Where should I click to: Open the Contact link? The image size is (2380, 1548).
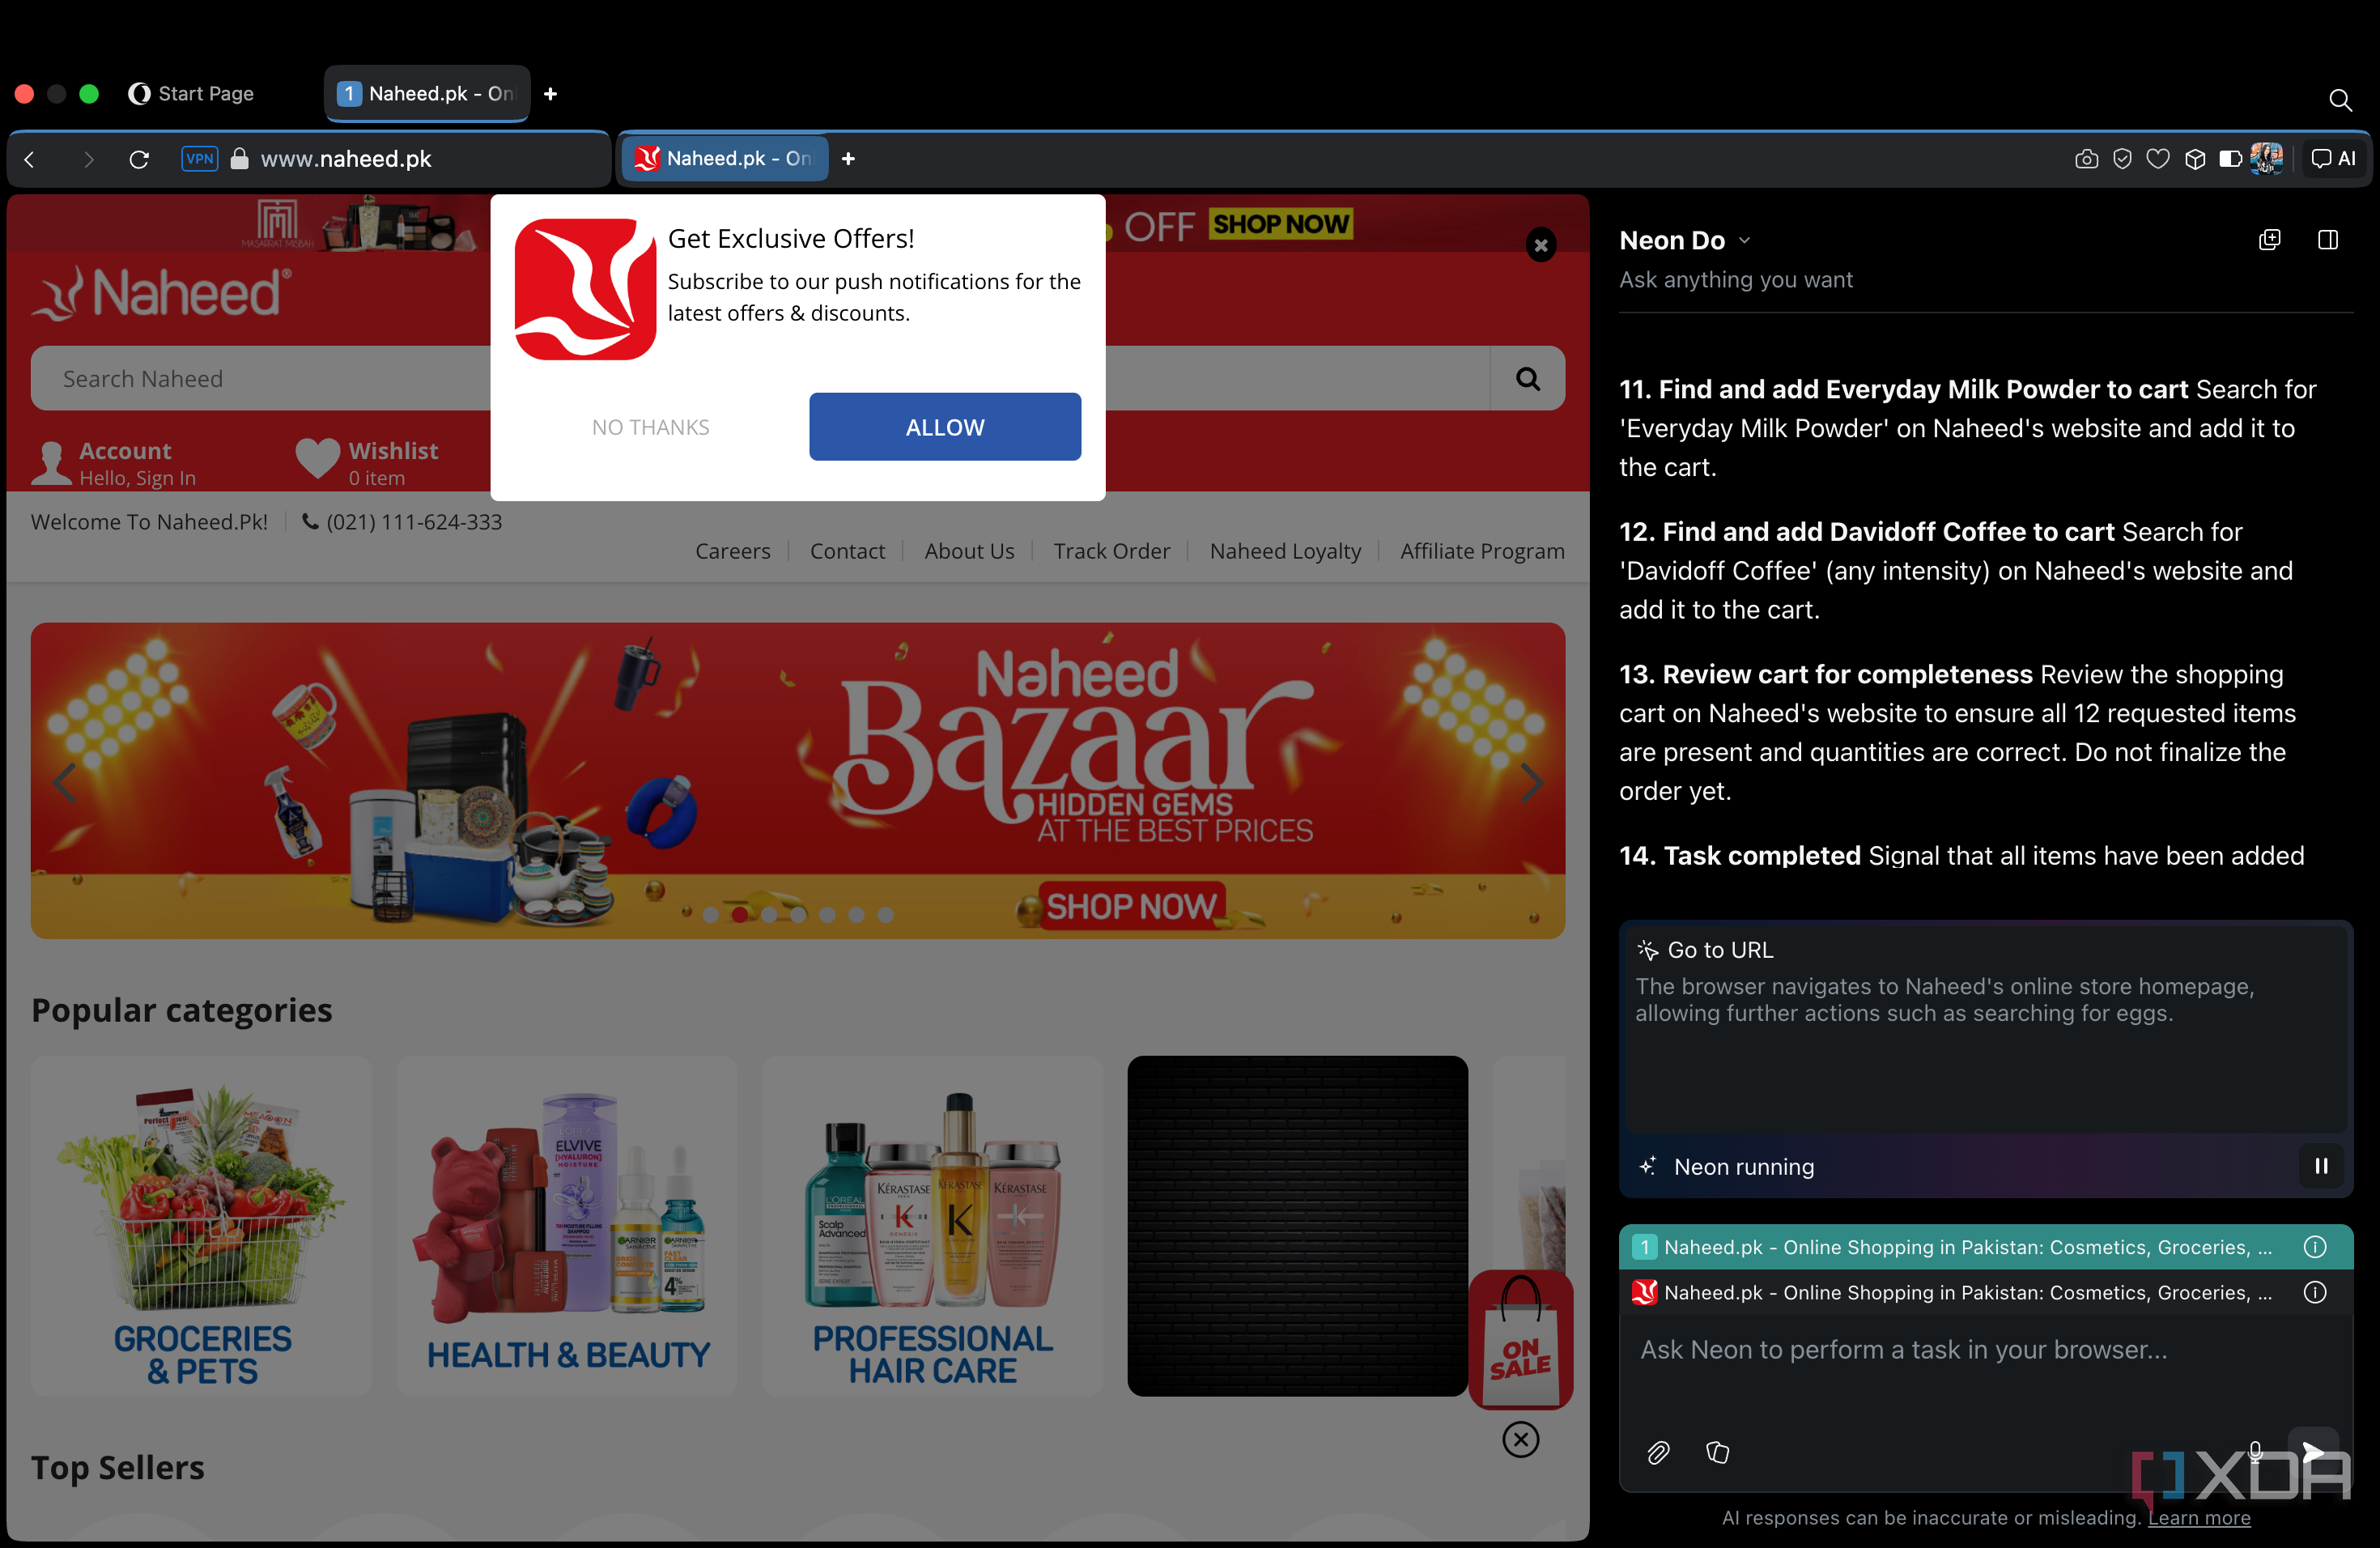coord(847,551)
